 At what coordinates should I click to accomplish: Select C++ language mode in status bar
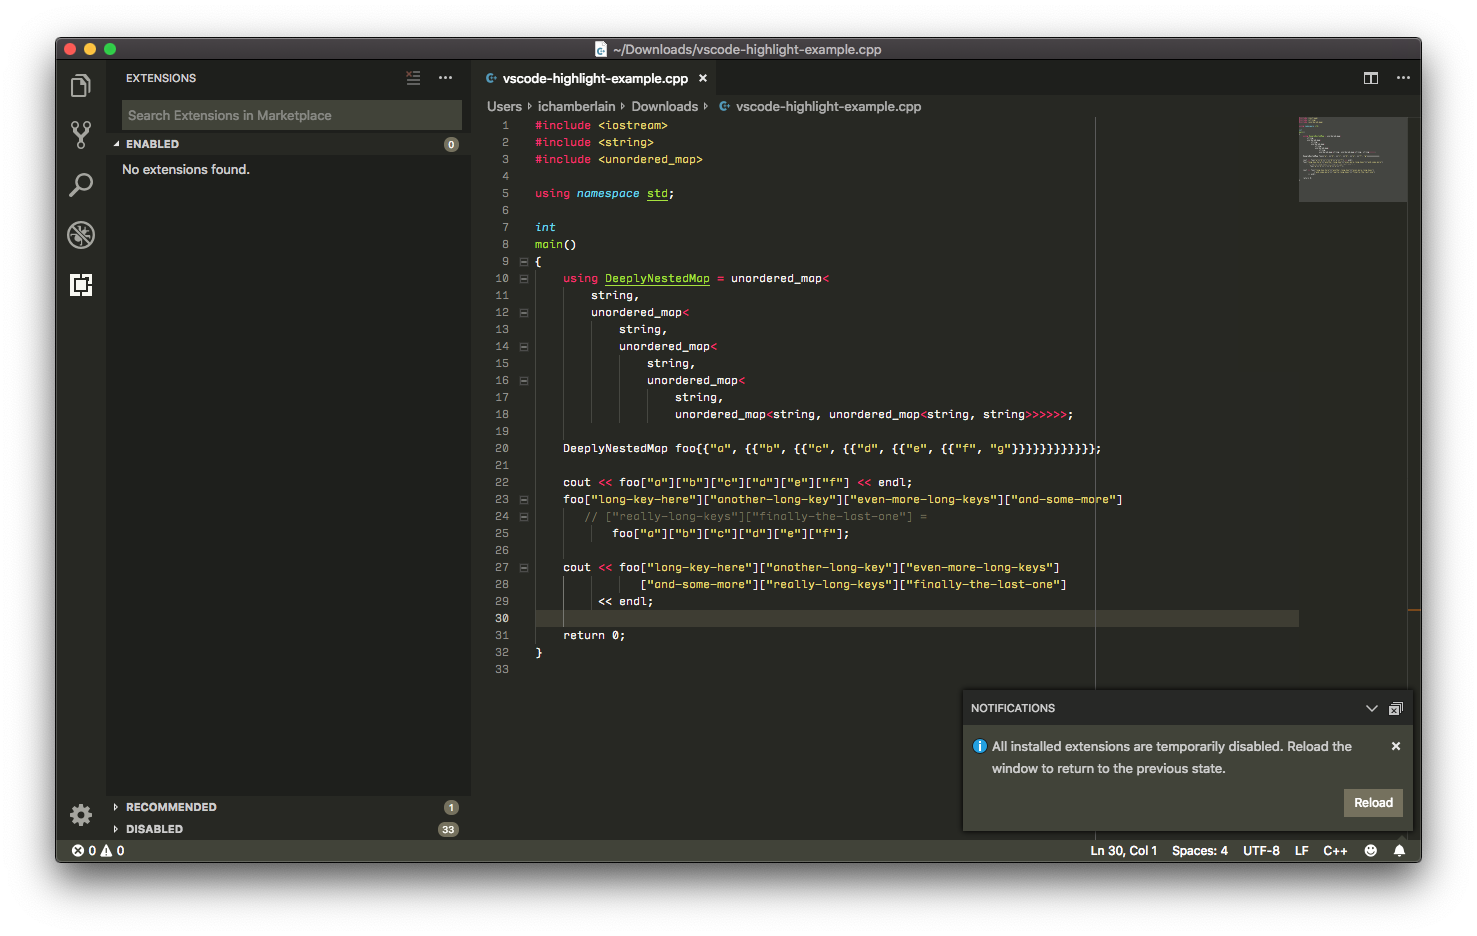(x=1335, y=850)
